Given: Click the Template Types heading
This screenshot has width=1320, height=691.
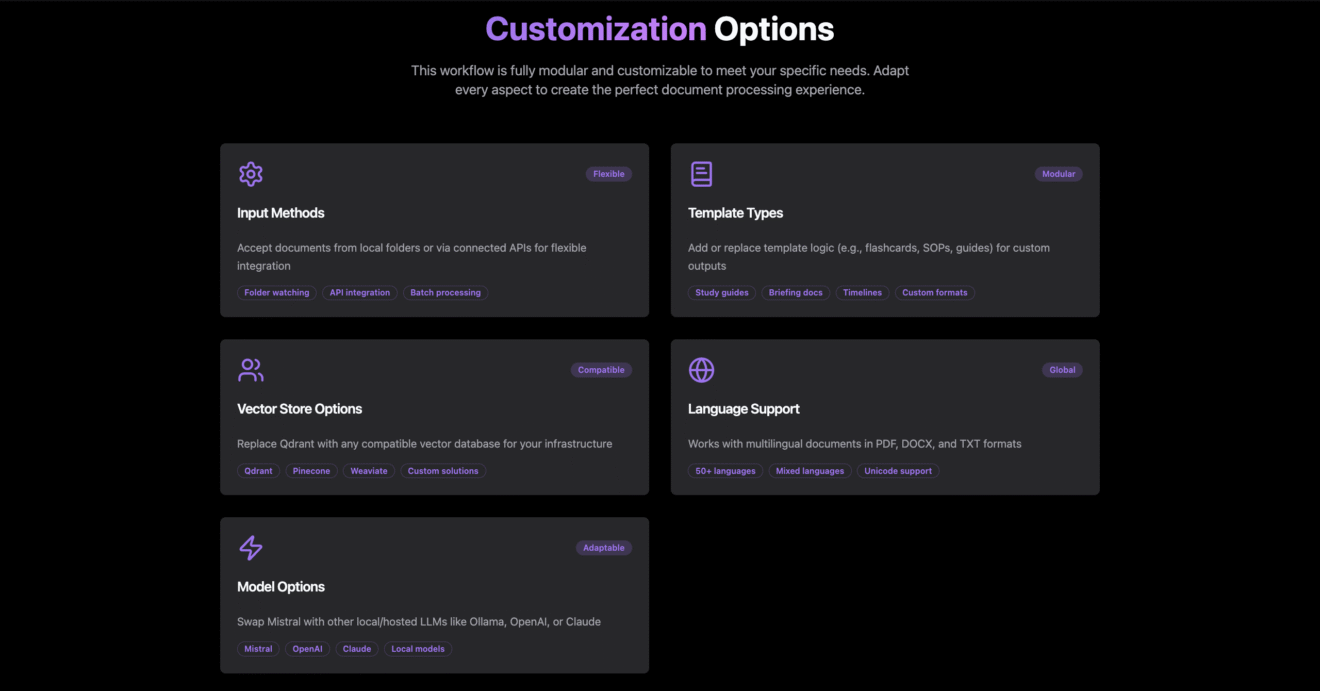Looking at the screenshot, I should 735,213.
